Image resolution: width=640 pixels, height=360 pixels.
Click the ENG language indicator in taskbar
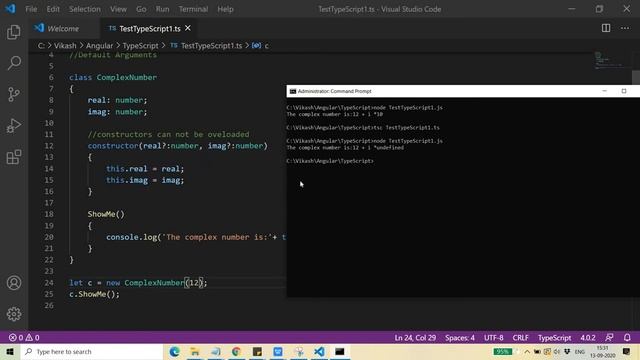click(580, 351)
